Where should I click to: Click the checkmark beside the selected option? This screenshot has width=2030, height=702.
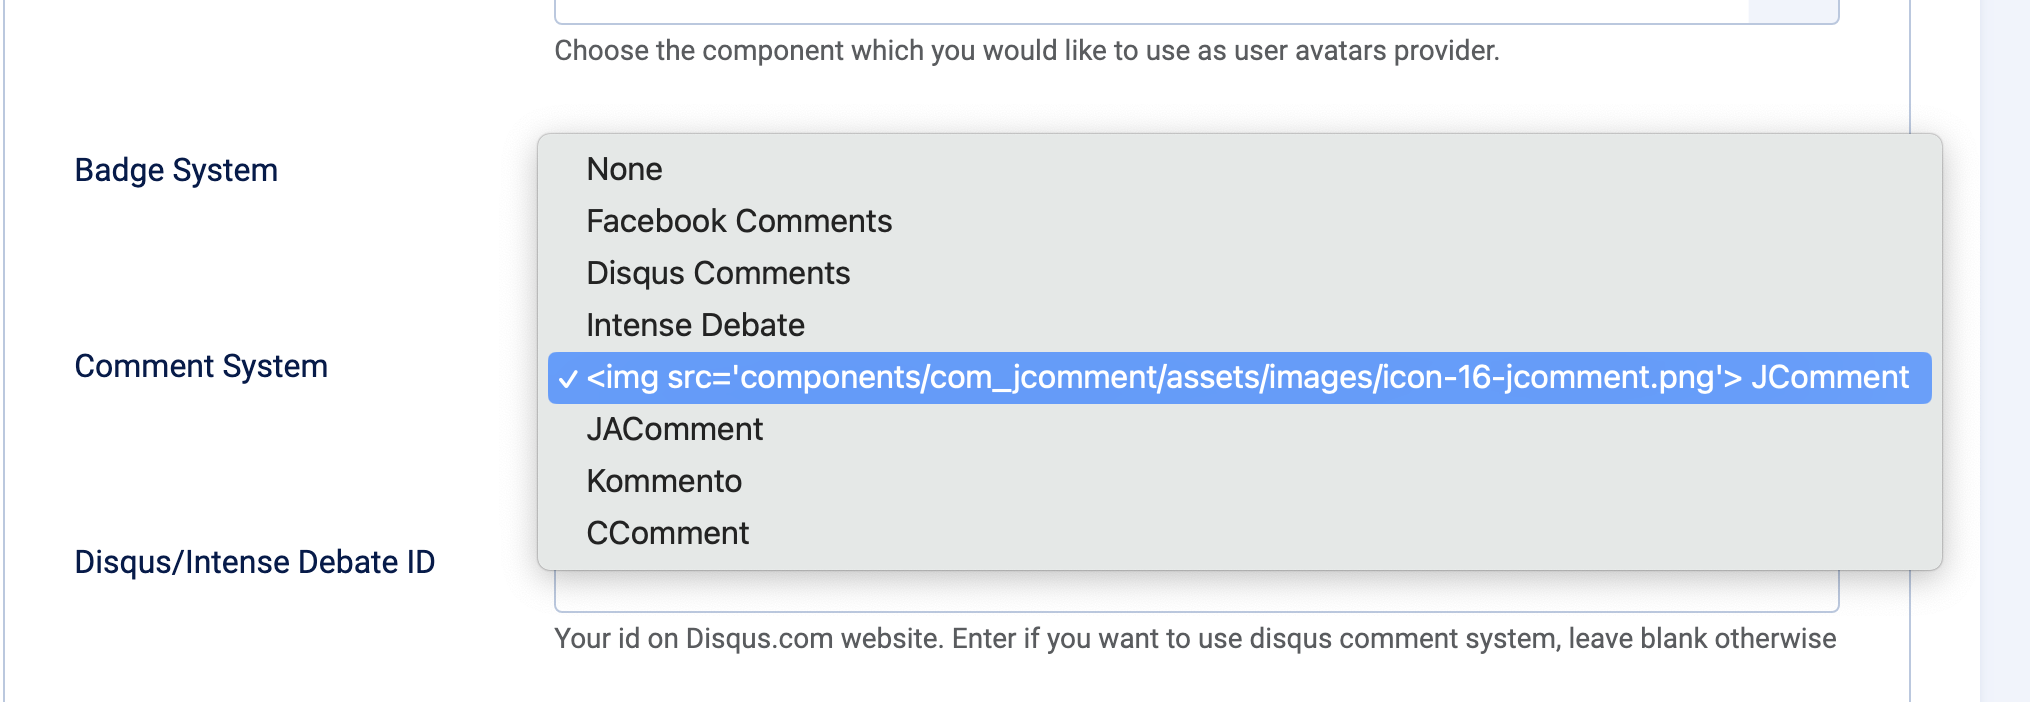568,379
